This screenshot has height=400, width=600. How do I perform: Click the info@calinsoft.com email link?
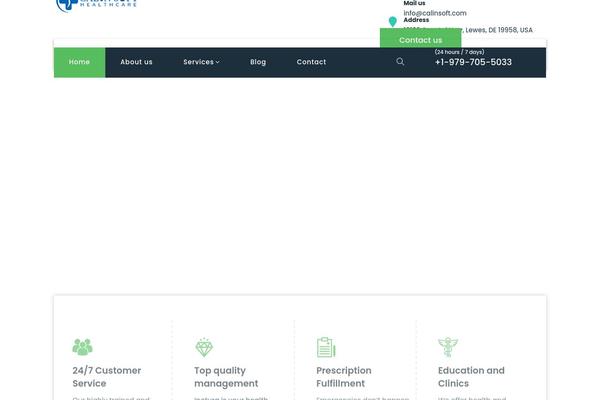(435, 13)
